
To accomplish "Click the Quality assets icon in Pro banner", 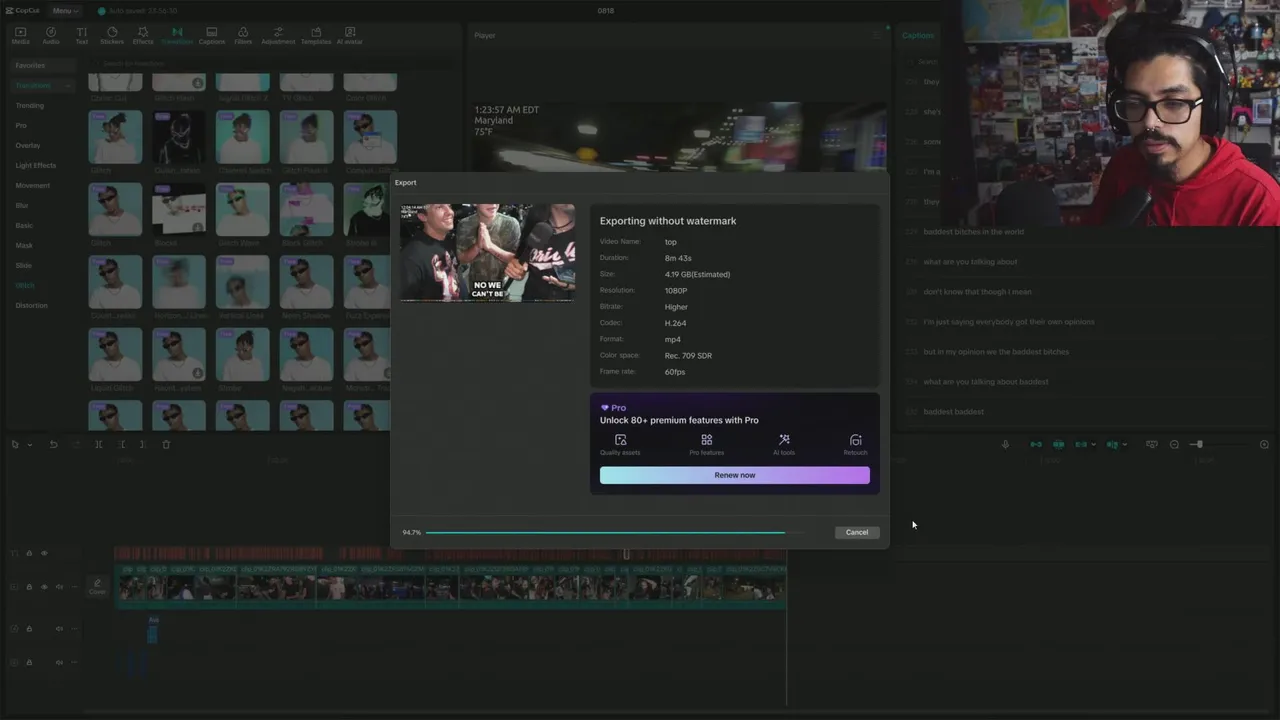I will 620,440.
